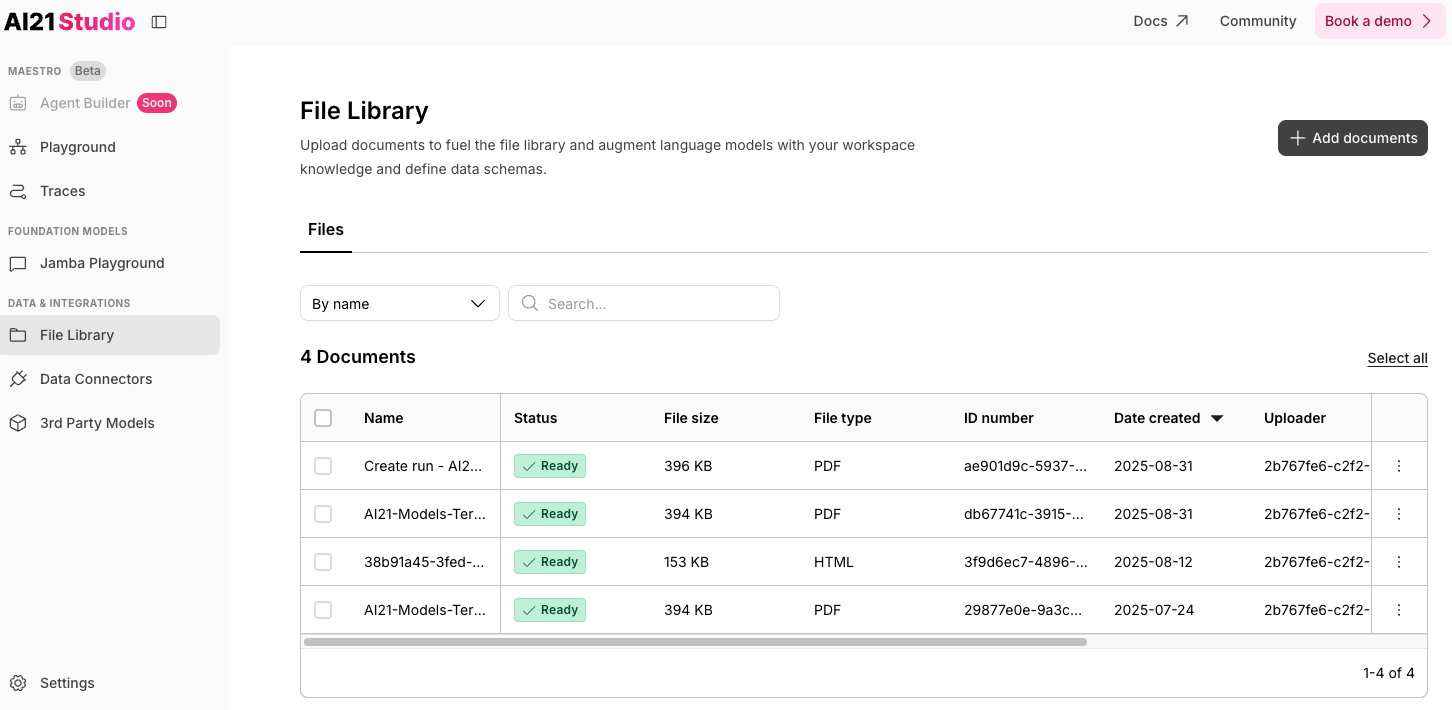Viewport: 1452px width, 710px height.
Task: Click the File Library folder icon
Action: 18,335
